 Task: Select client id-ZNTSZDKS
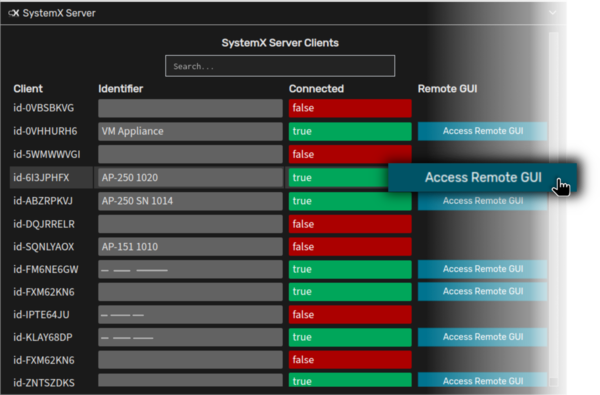(44, 382)
